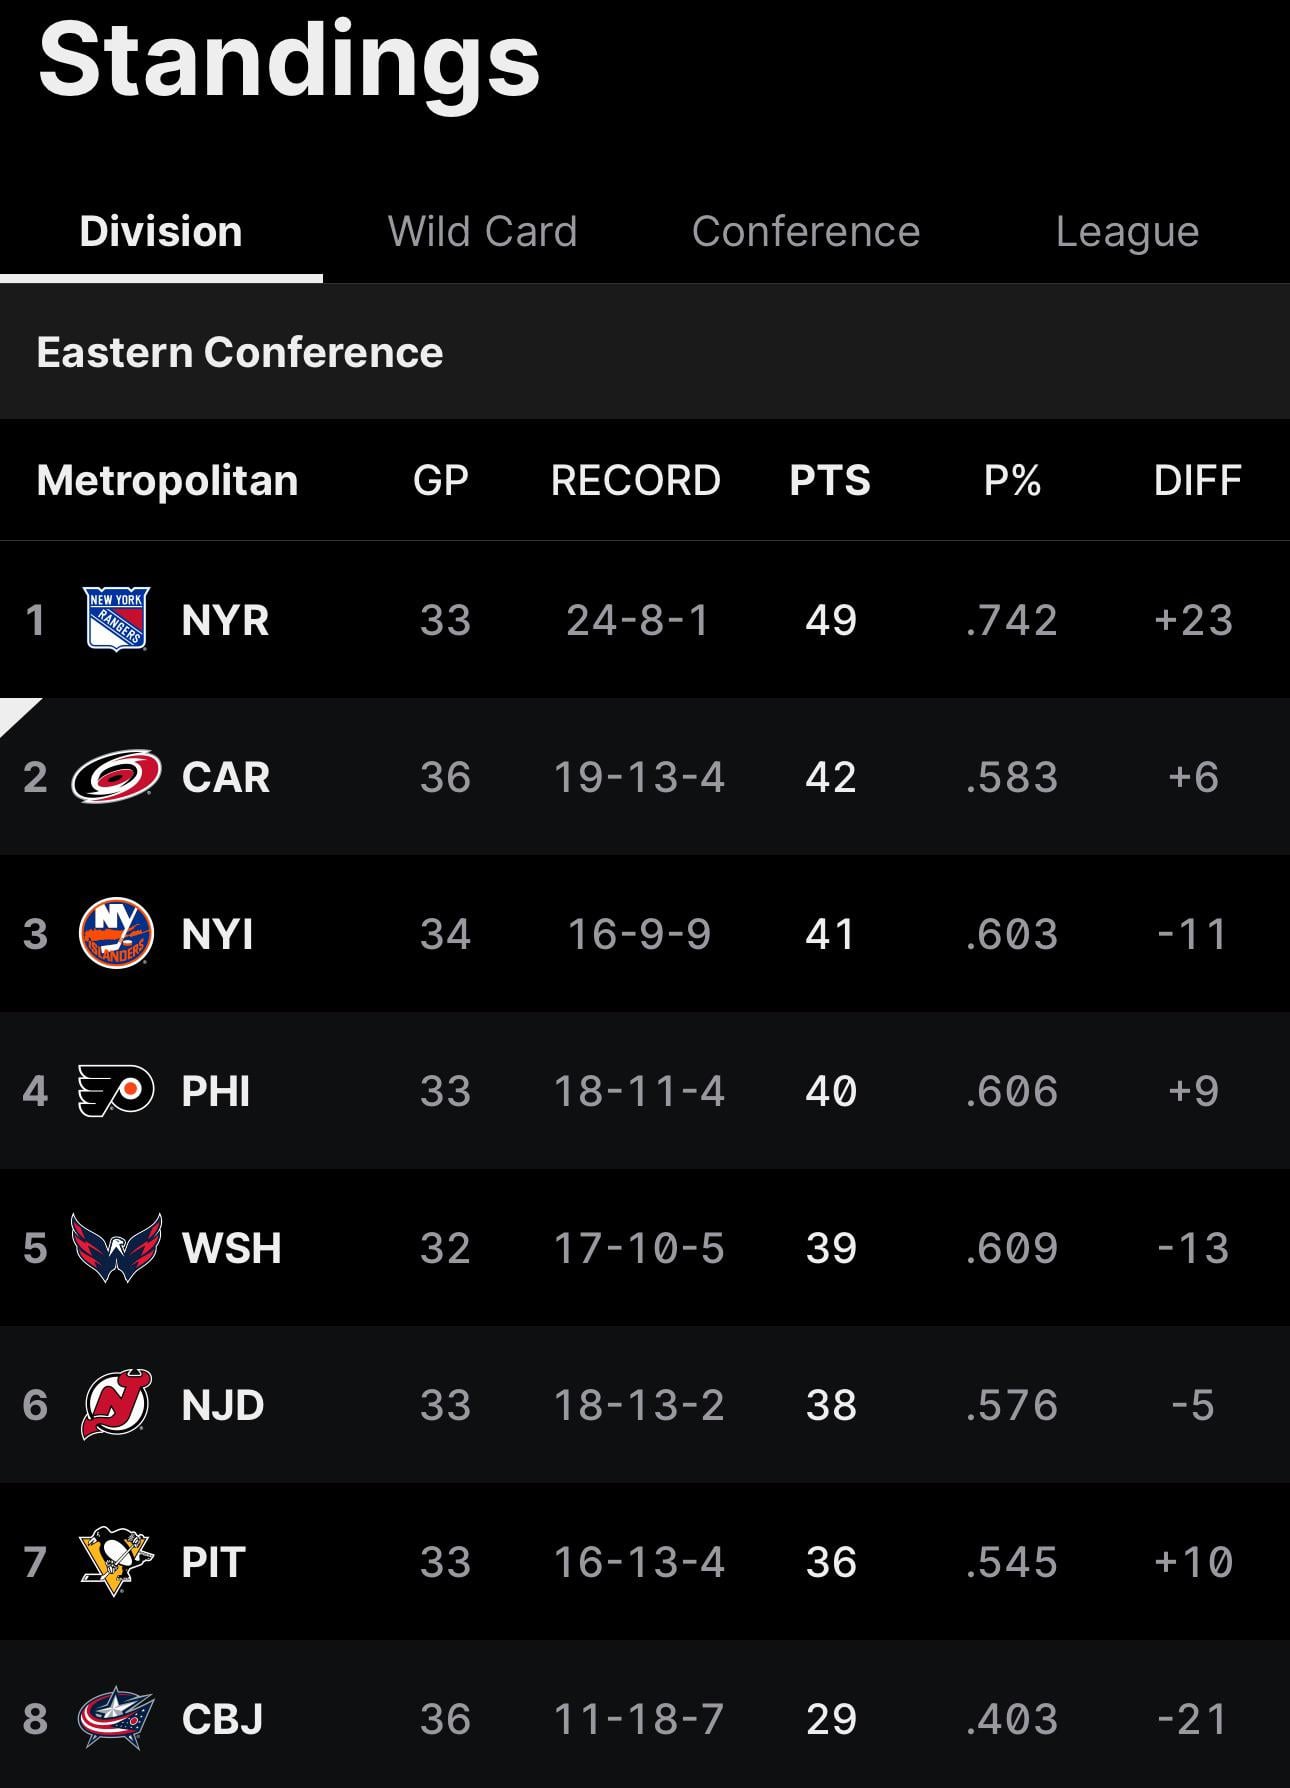Switch to the Wild Card tab

coord(482,232)
